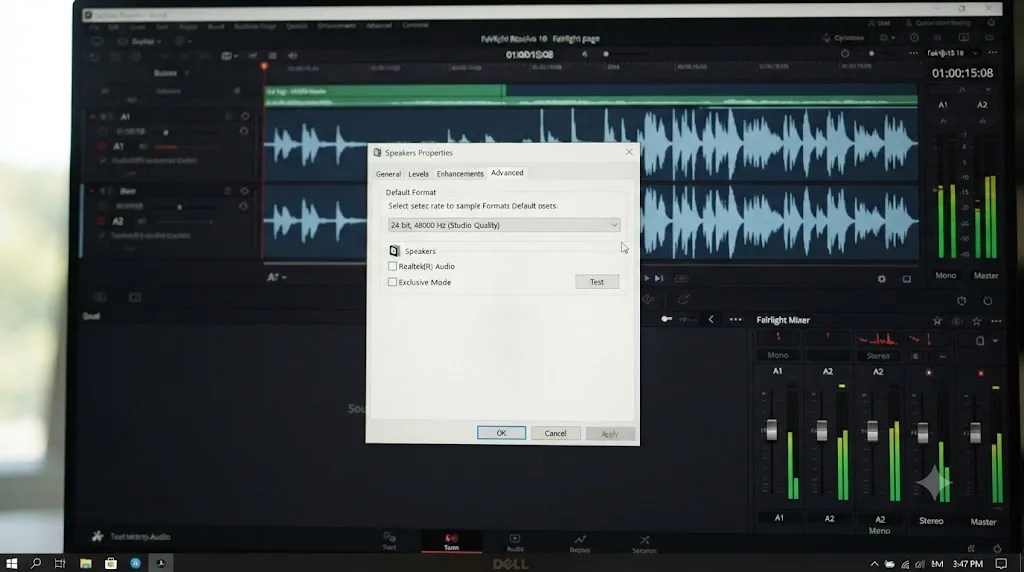1024x572 pixels.
Task: Click the first star icon in Fairlight Mixer header
Action: coord(937,321)
